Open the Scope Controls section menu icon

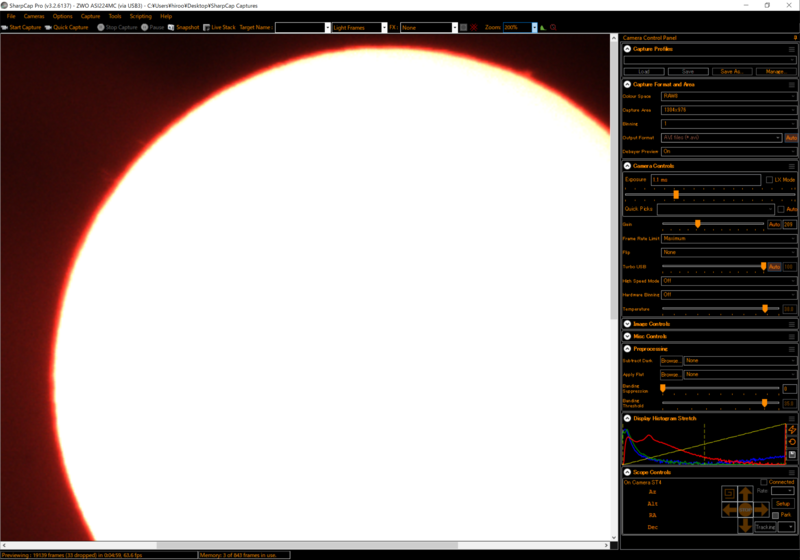pos(792,473)
